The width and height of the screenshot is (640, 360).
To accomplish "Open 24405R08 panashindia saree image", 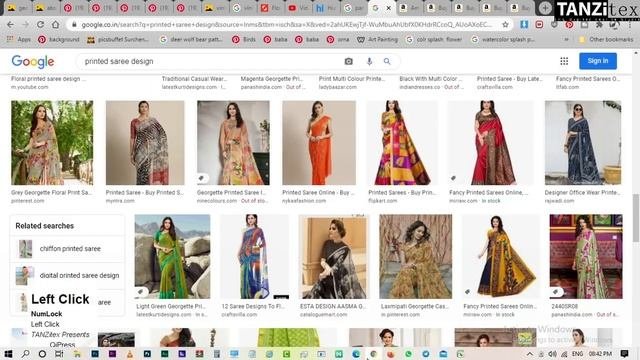I will 586,256.
